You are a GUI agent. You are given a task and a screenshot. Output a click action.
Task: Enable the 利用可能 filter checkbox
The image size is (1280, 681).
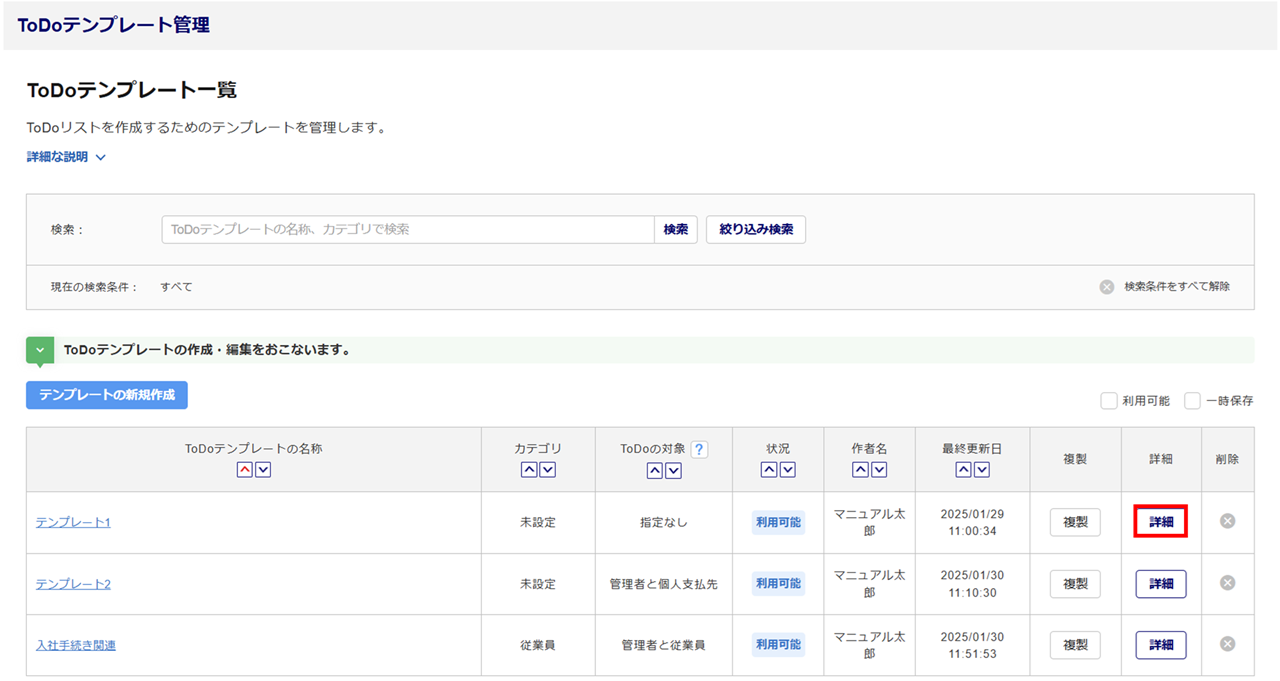[x=1109, y=401]
